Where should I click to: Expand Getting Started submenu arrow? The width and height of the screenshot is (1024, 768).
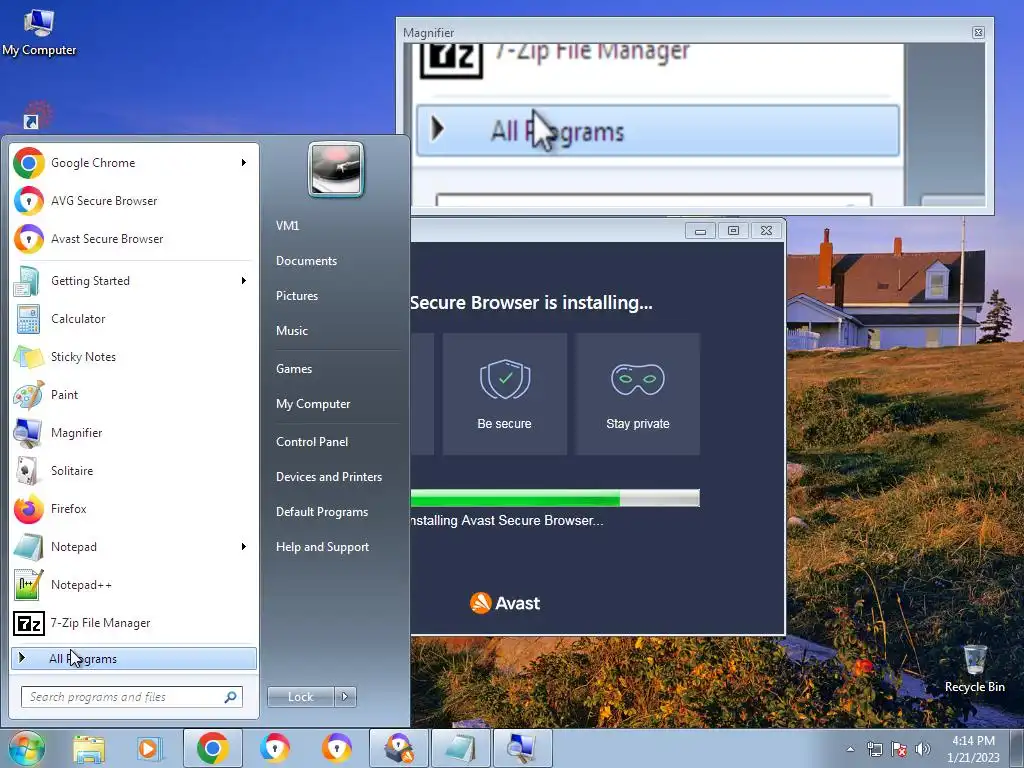coord(244,281)
